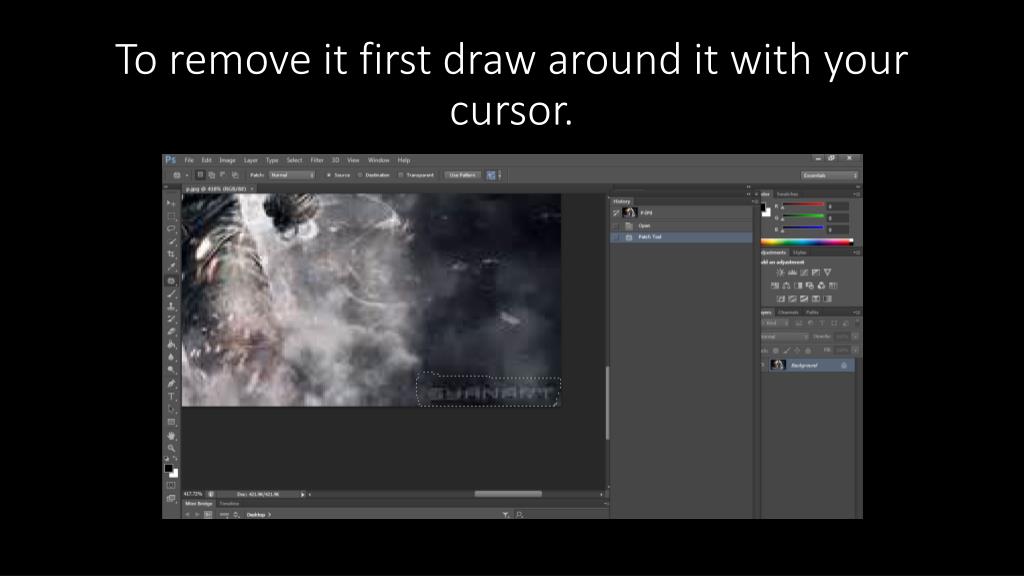
Task: Open the Essentials workspace dropdown
Action: 829,175
